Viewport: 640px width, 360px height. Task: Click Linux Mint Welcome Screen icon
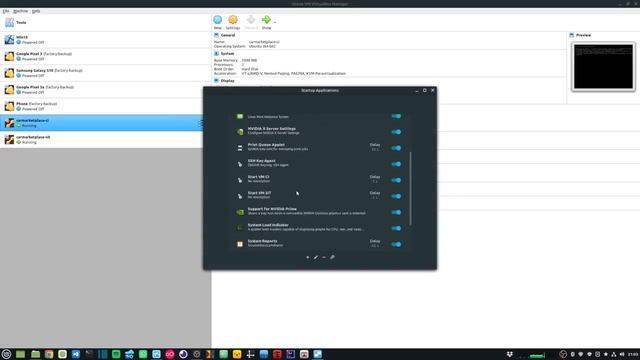tap(240, 116)
